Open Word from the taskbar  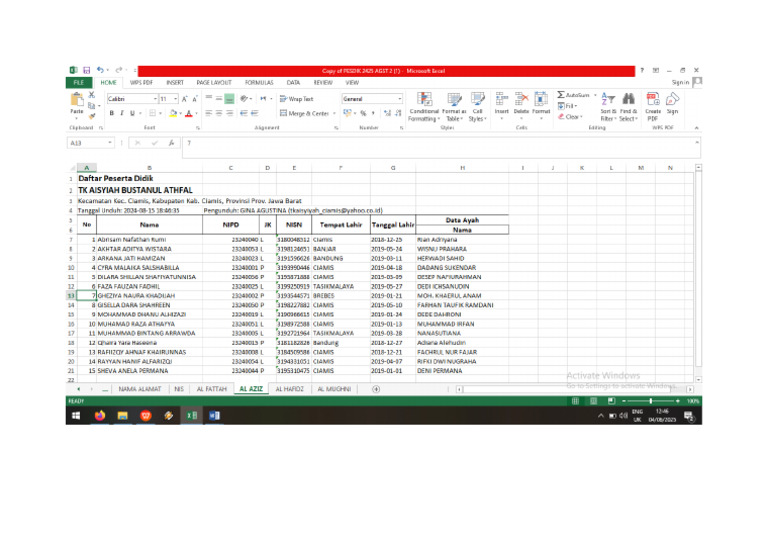point(214,416)
